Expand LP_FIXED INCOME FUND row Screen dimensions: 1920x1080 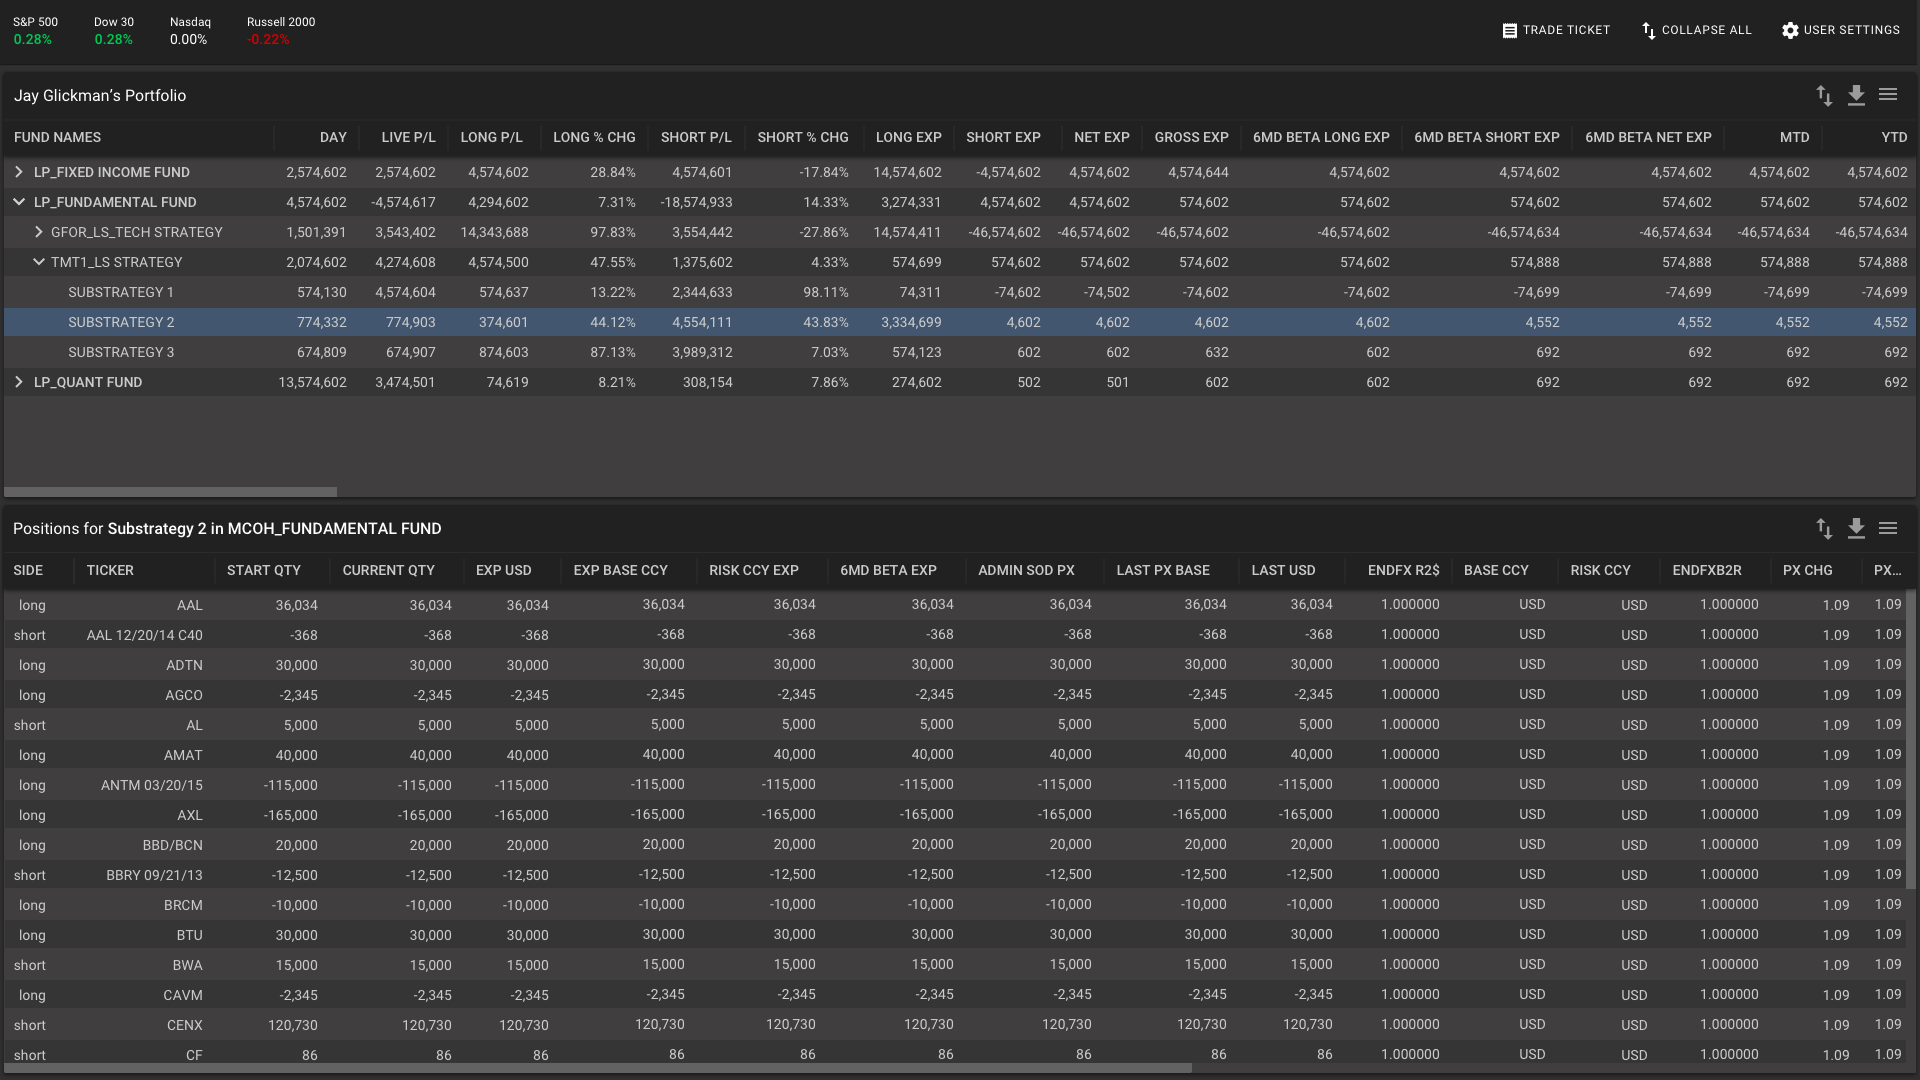pyautogui.click(x=18, y=172)
